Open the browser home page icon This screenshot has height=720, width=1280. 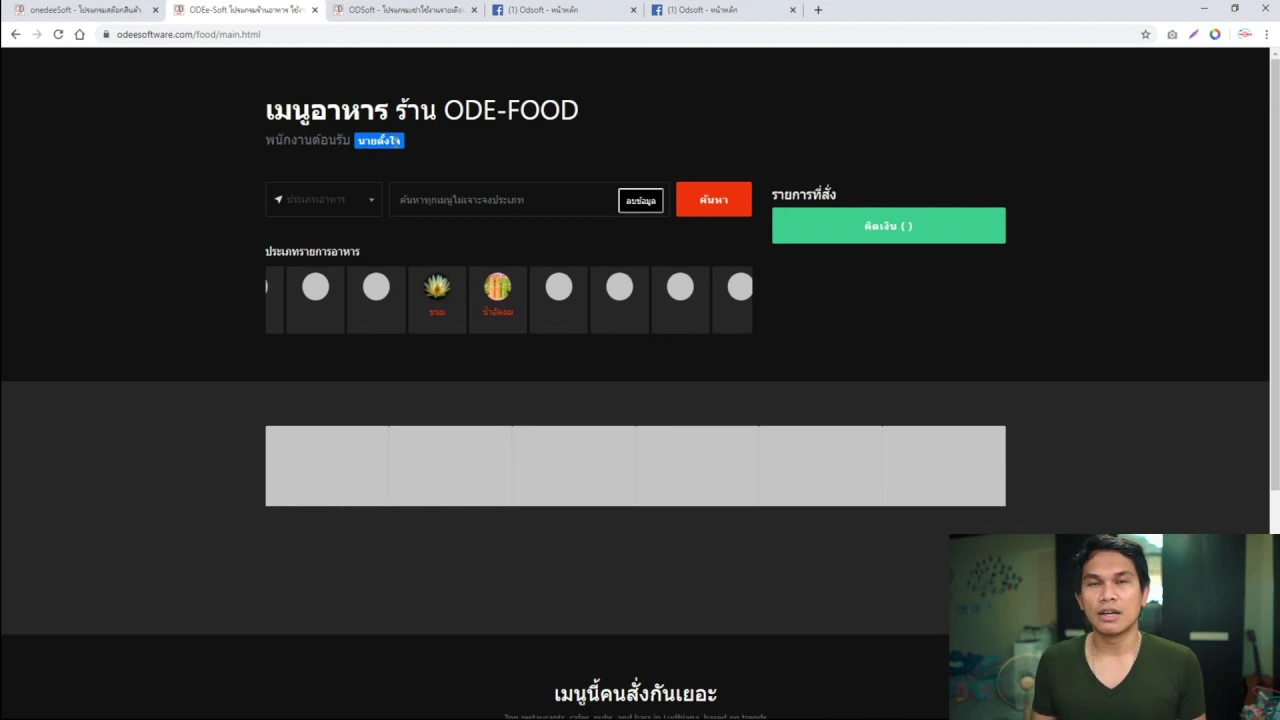80,34
